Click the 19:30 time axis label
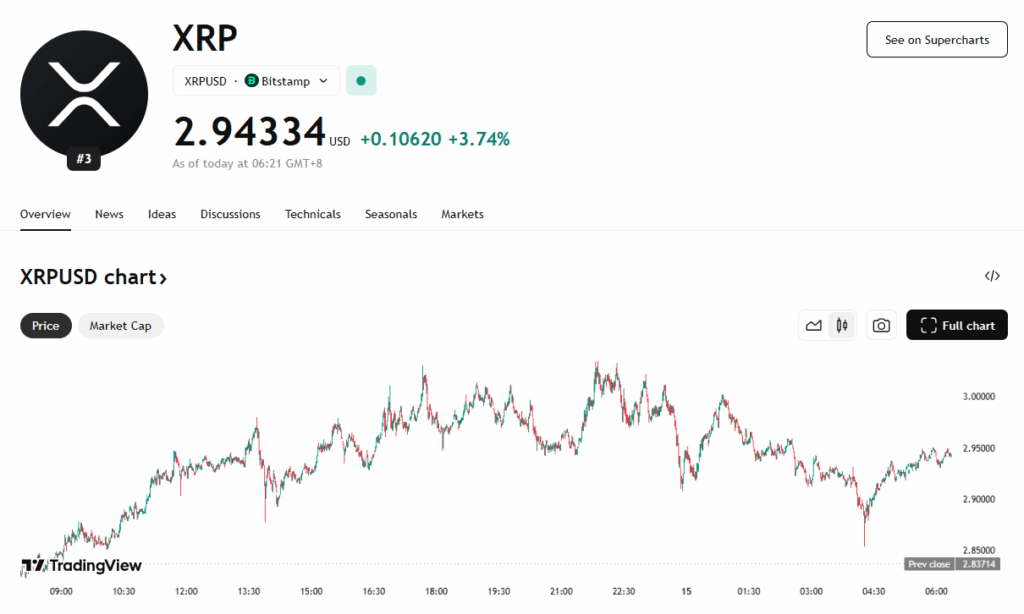Screen dimensions: 1024x614 coord(499,591)
